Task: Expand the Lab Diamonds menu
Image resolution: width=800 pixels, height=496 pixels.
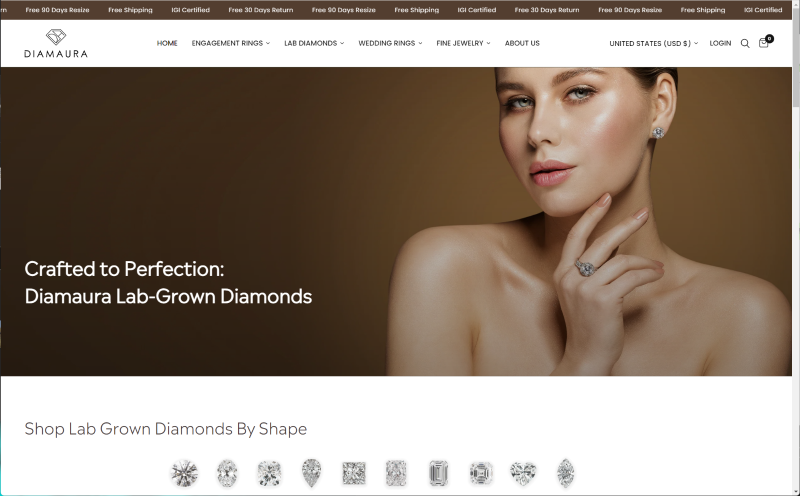Action: tap(314, 43)
